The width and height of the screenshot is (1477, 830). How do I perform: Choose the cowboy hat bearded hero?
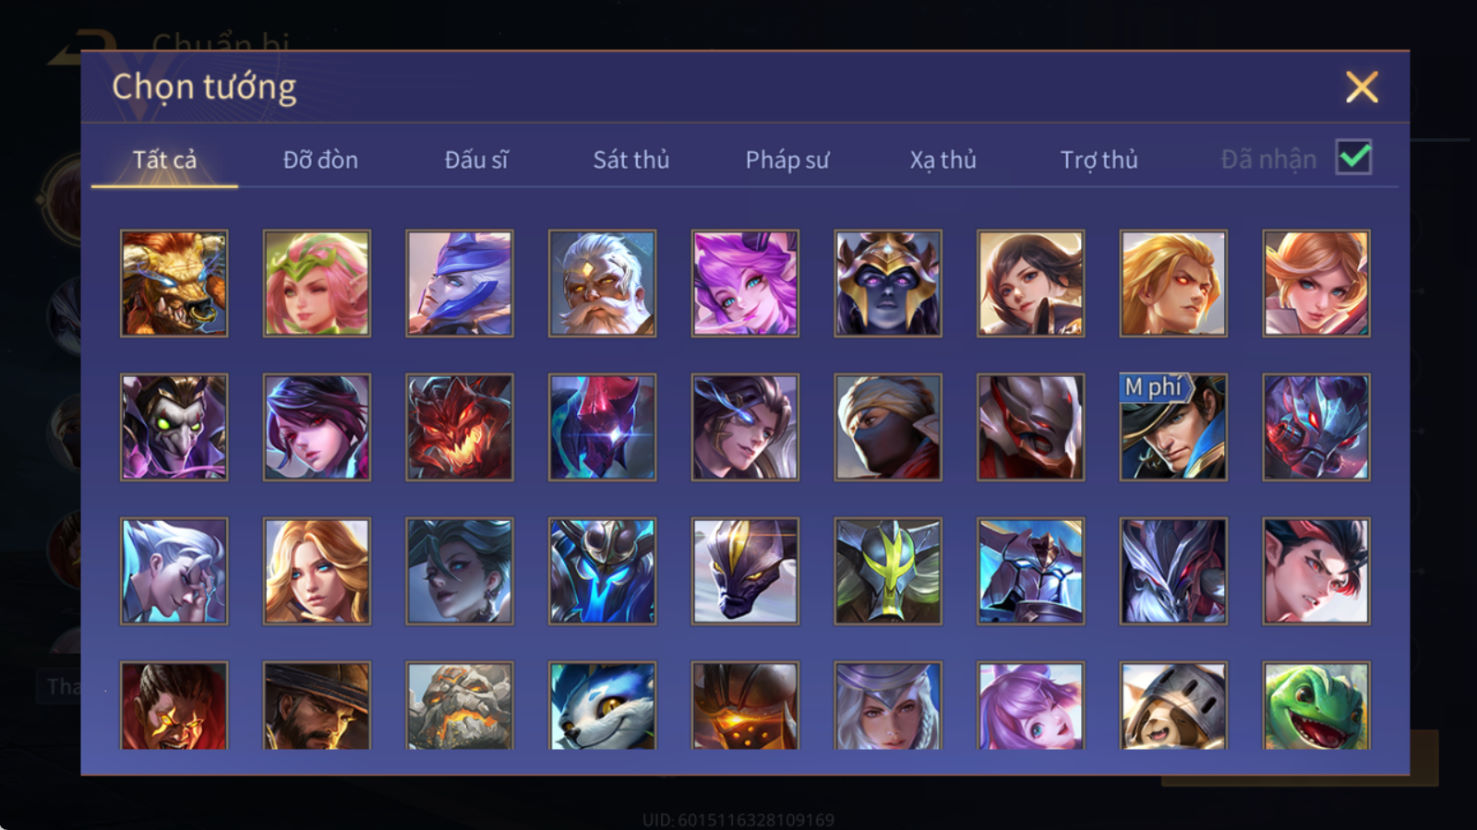[317, 706]
